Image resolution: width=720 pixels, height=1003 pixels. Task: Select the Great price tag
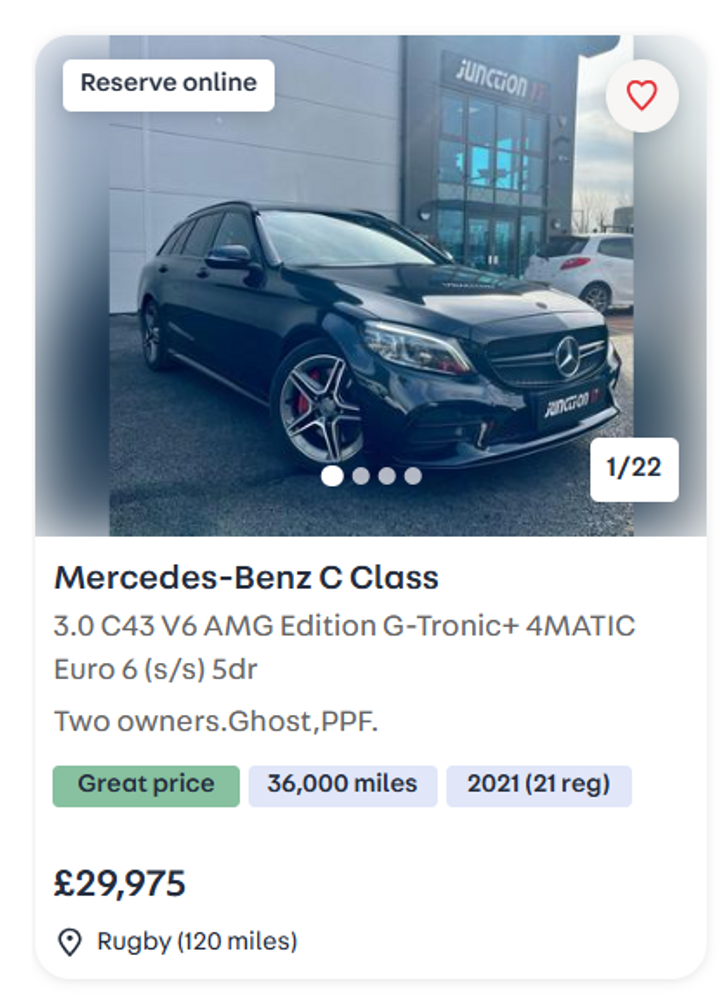[146, 785]
